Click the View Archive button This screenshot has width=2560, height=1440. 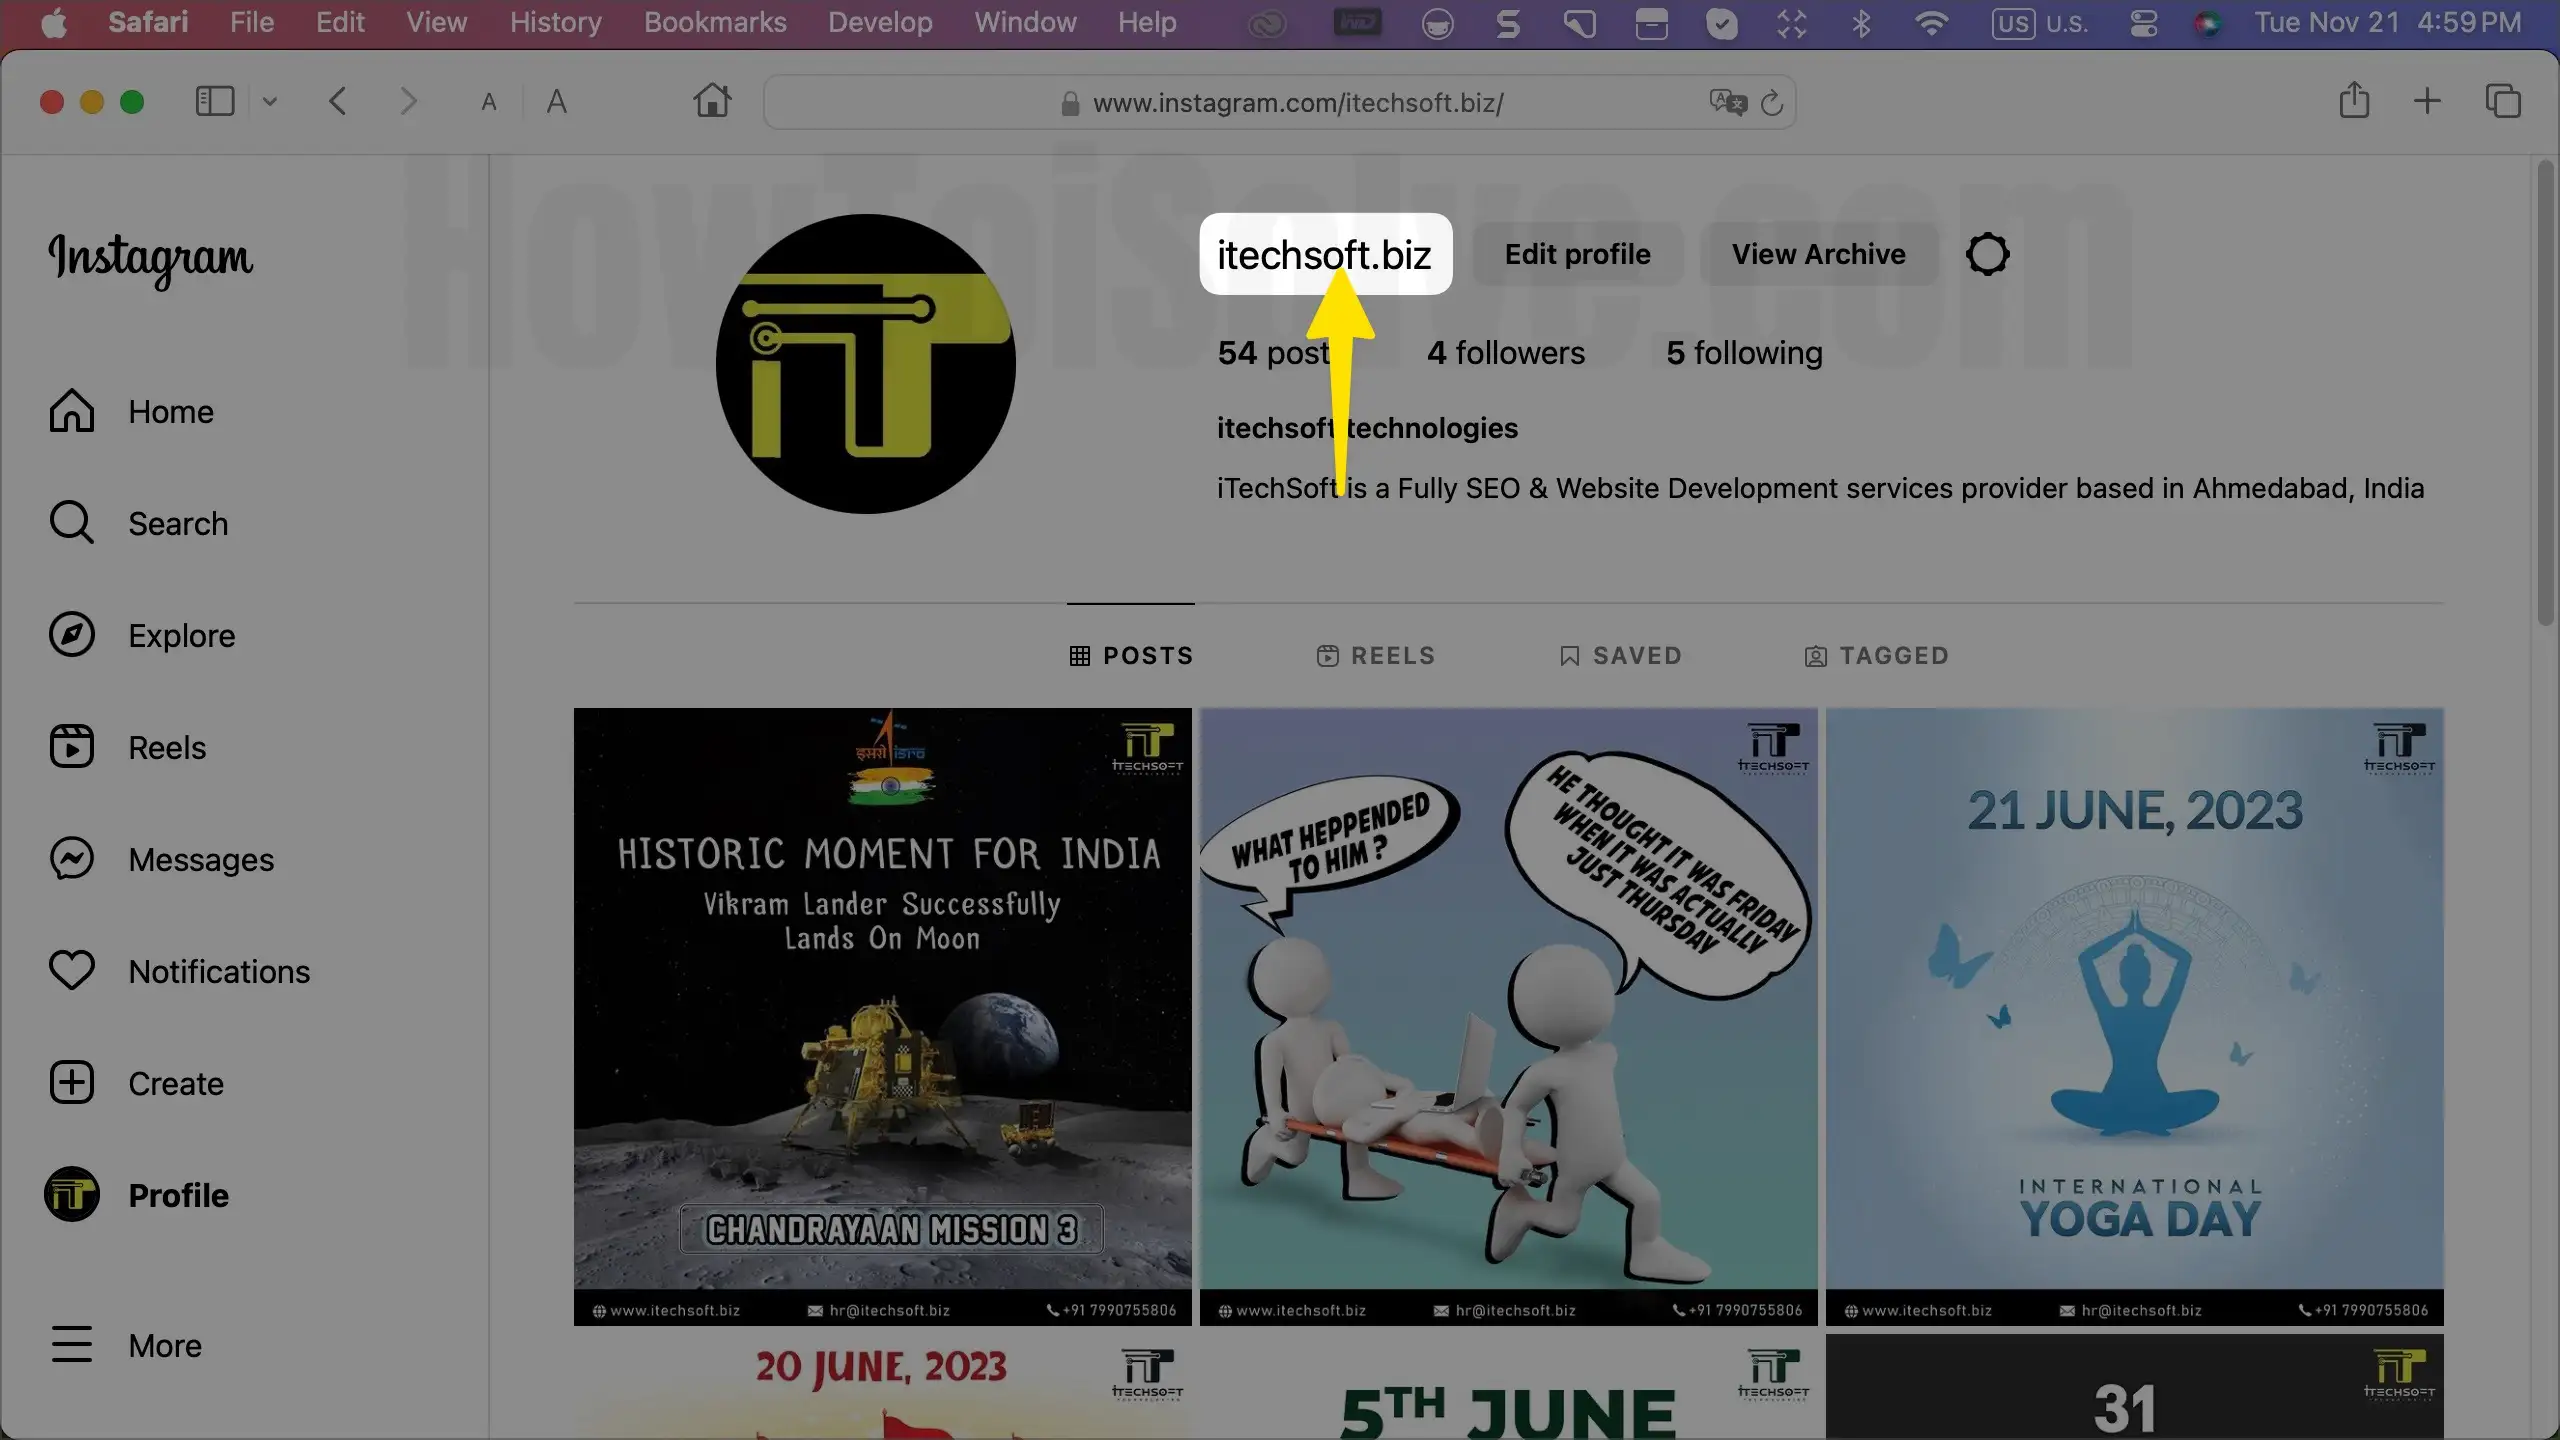click(x=1818, y=254)
